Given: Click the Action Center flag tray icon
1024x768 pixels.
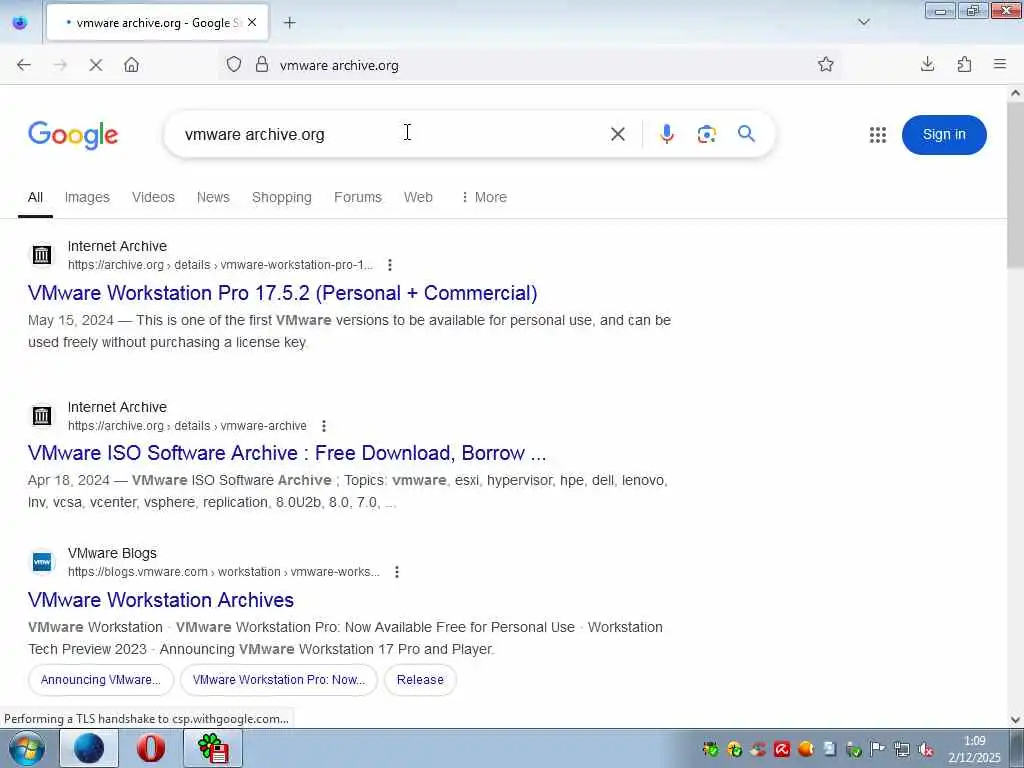Looking at the screenshot, I should 878,749.
